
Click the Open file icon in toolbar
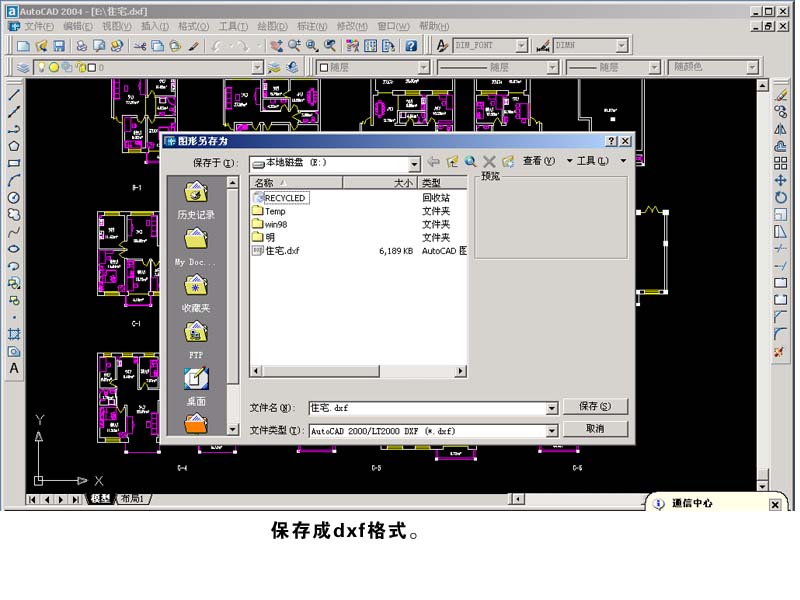41,46
